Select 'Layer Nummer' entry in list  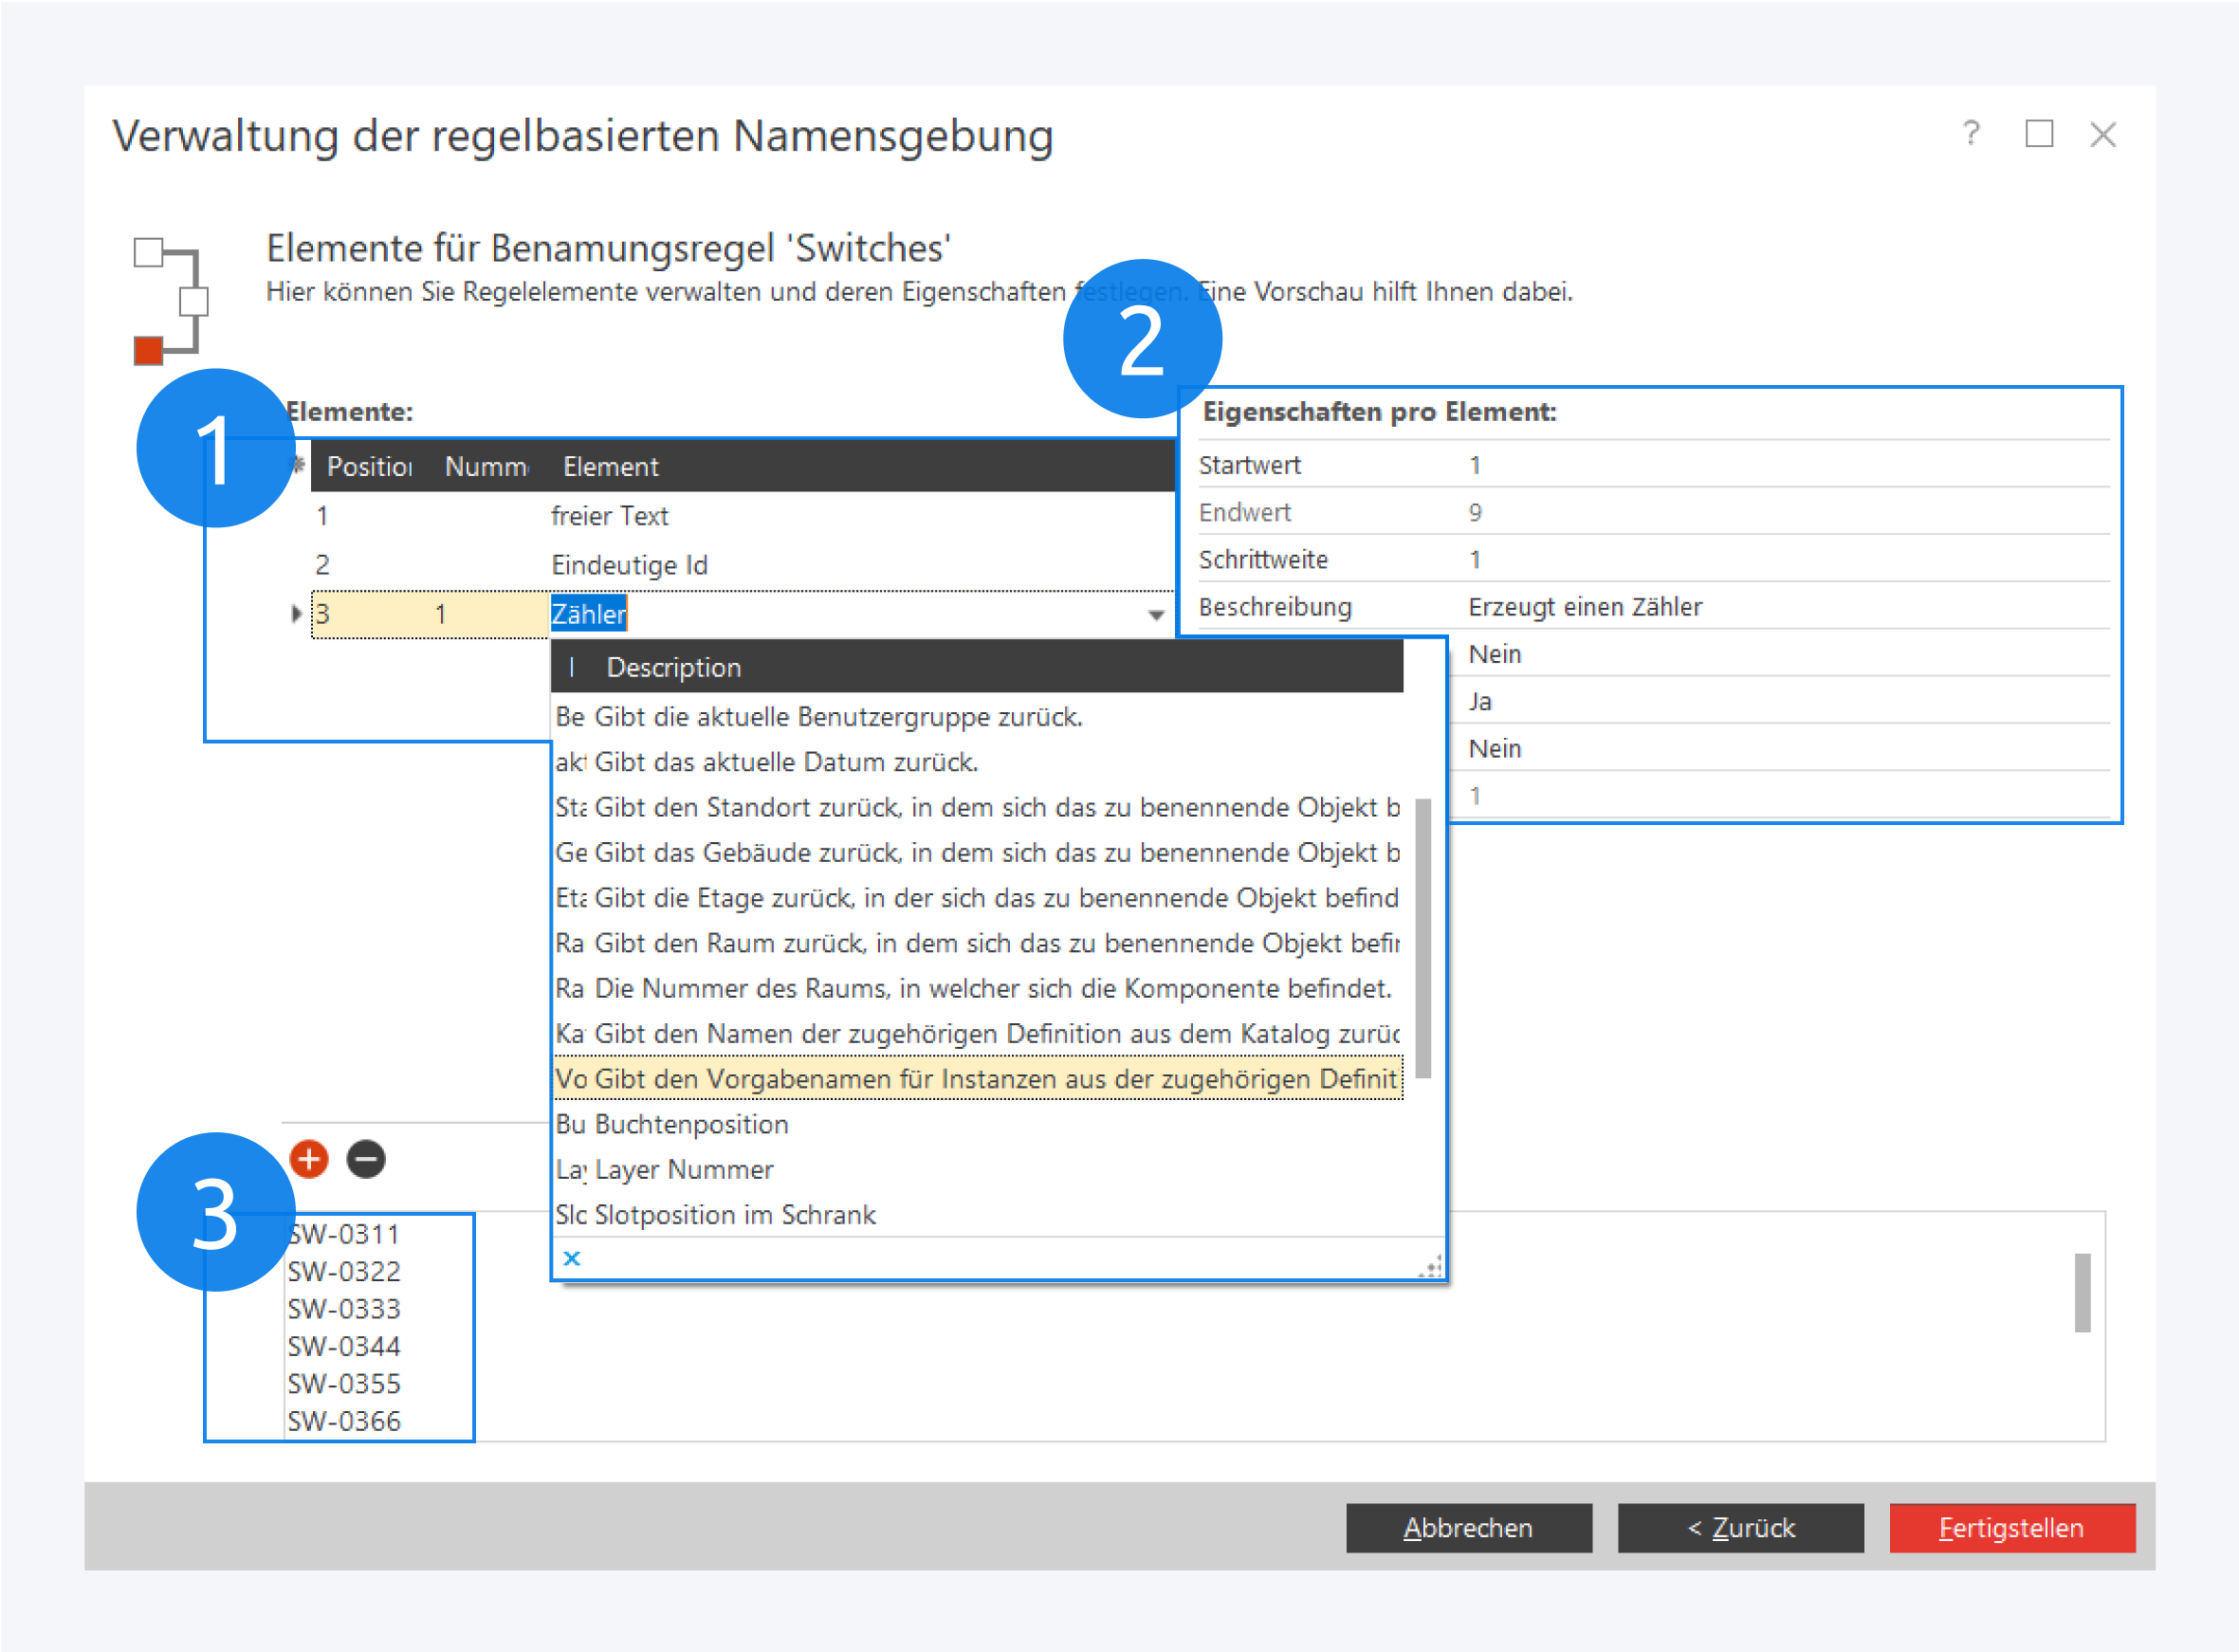tap(684, 1169)
